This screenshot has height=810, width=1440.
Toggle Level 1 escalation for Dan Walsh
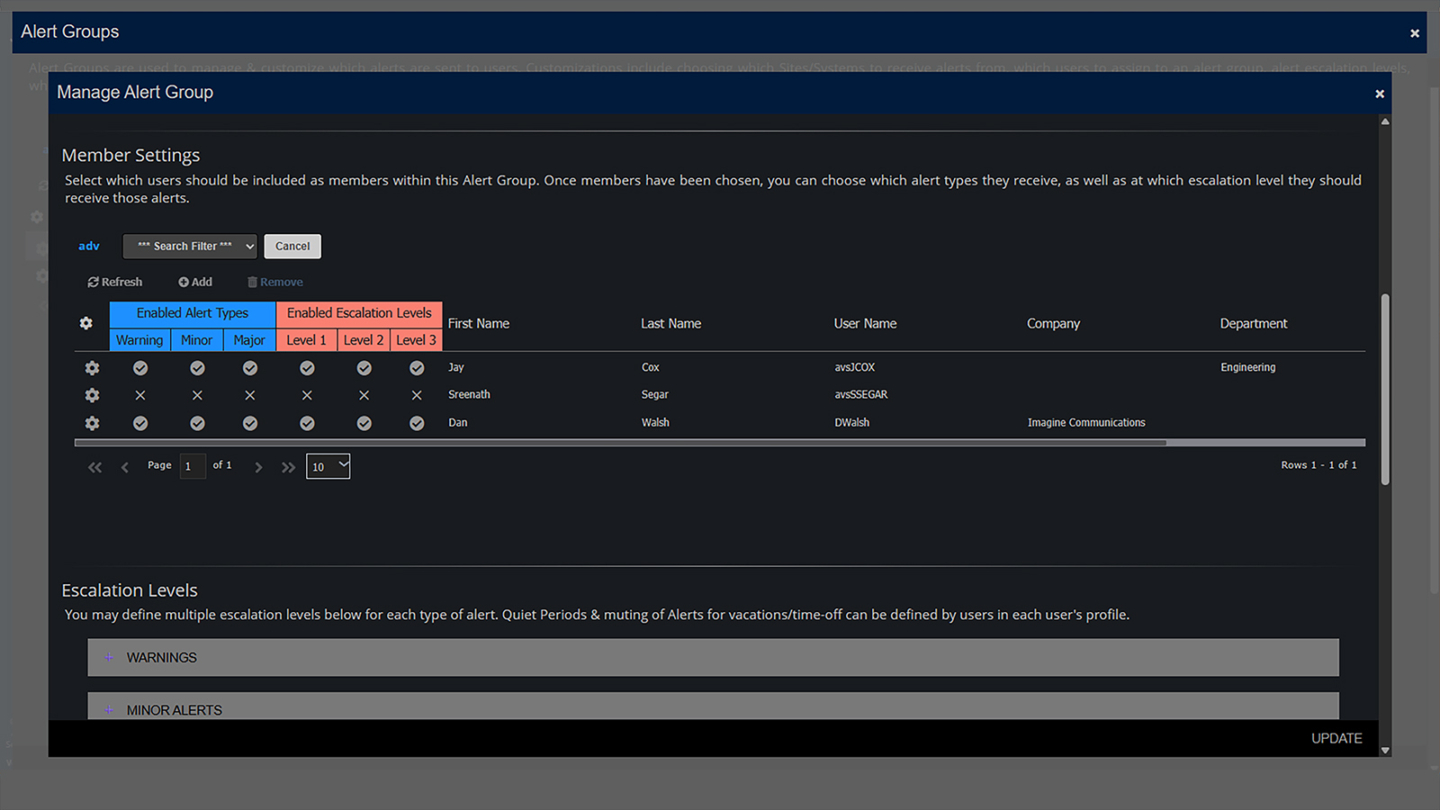click(307, 423)
